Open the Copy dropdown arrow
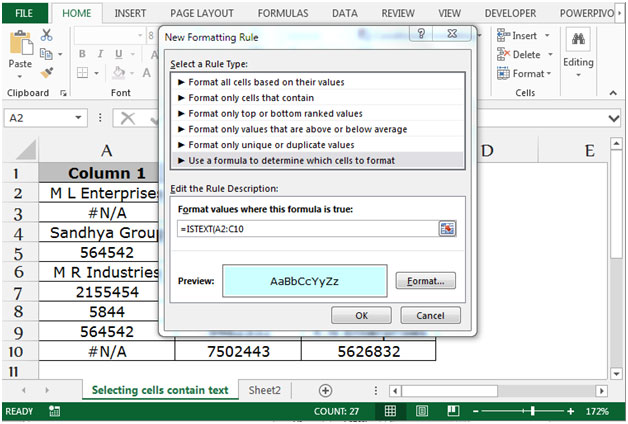This screenshot has width=628, height=424. [x=60, y=54]
